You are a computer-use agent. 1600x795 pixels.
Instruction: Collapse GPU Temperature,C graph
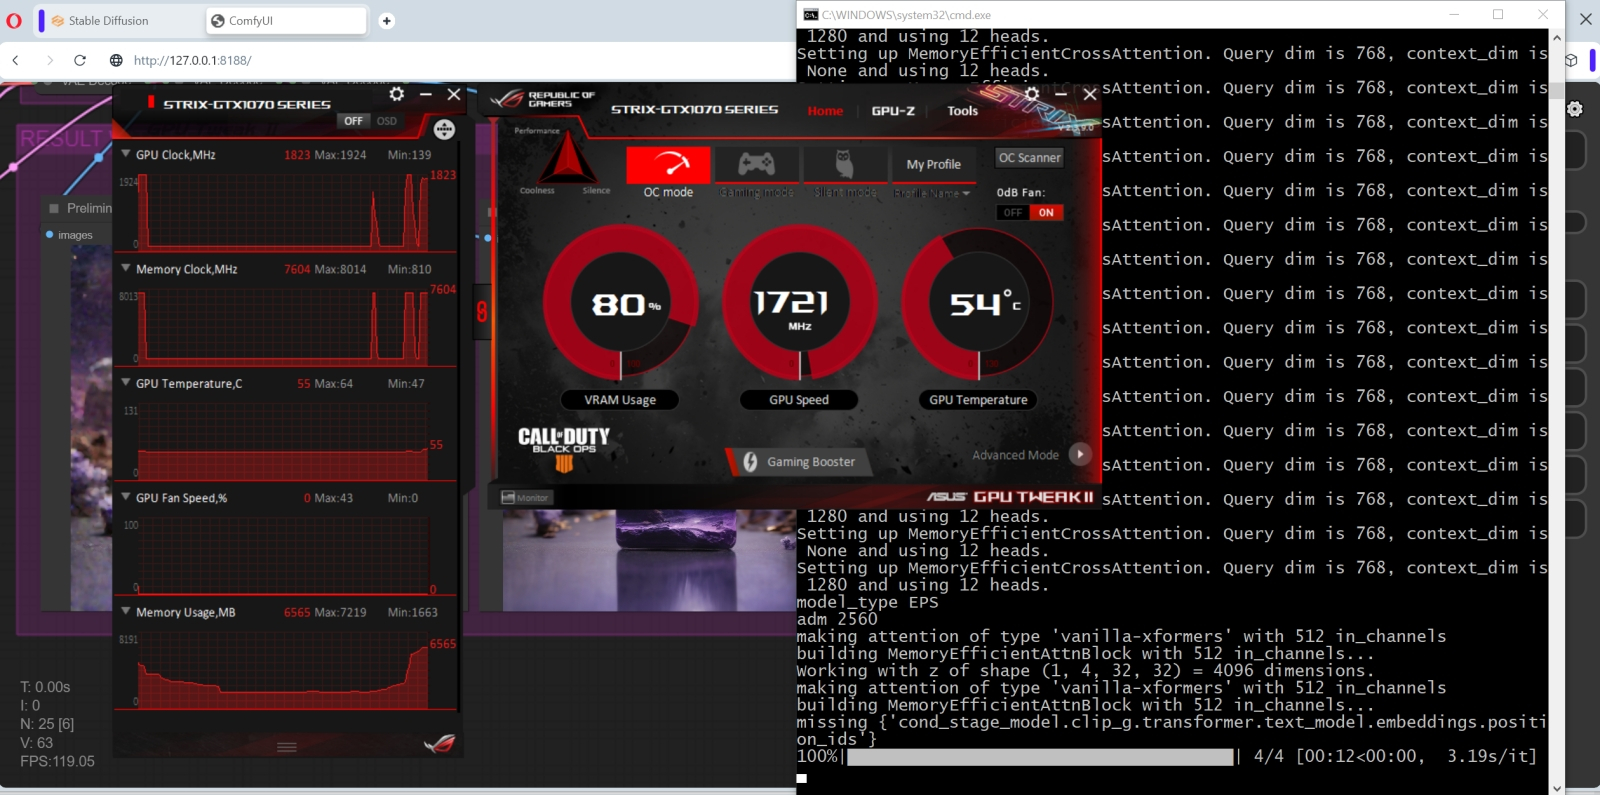tap(126, 383)
